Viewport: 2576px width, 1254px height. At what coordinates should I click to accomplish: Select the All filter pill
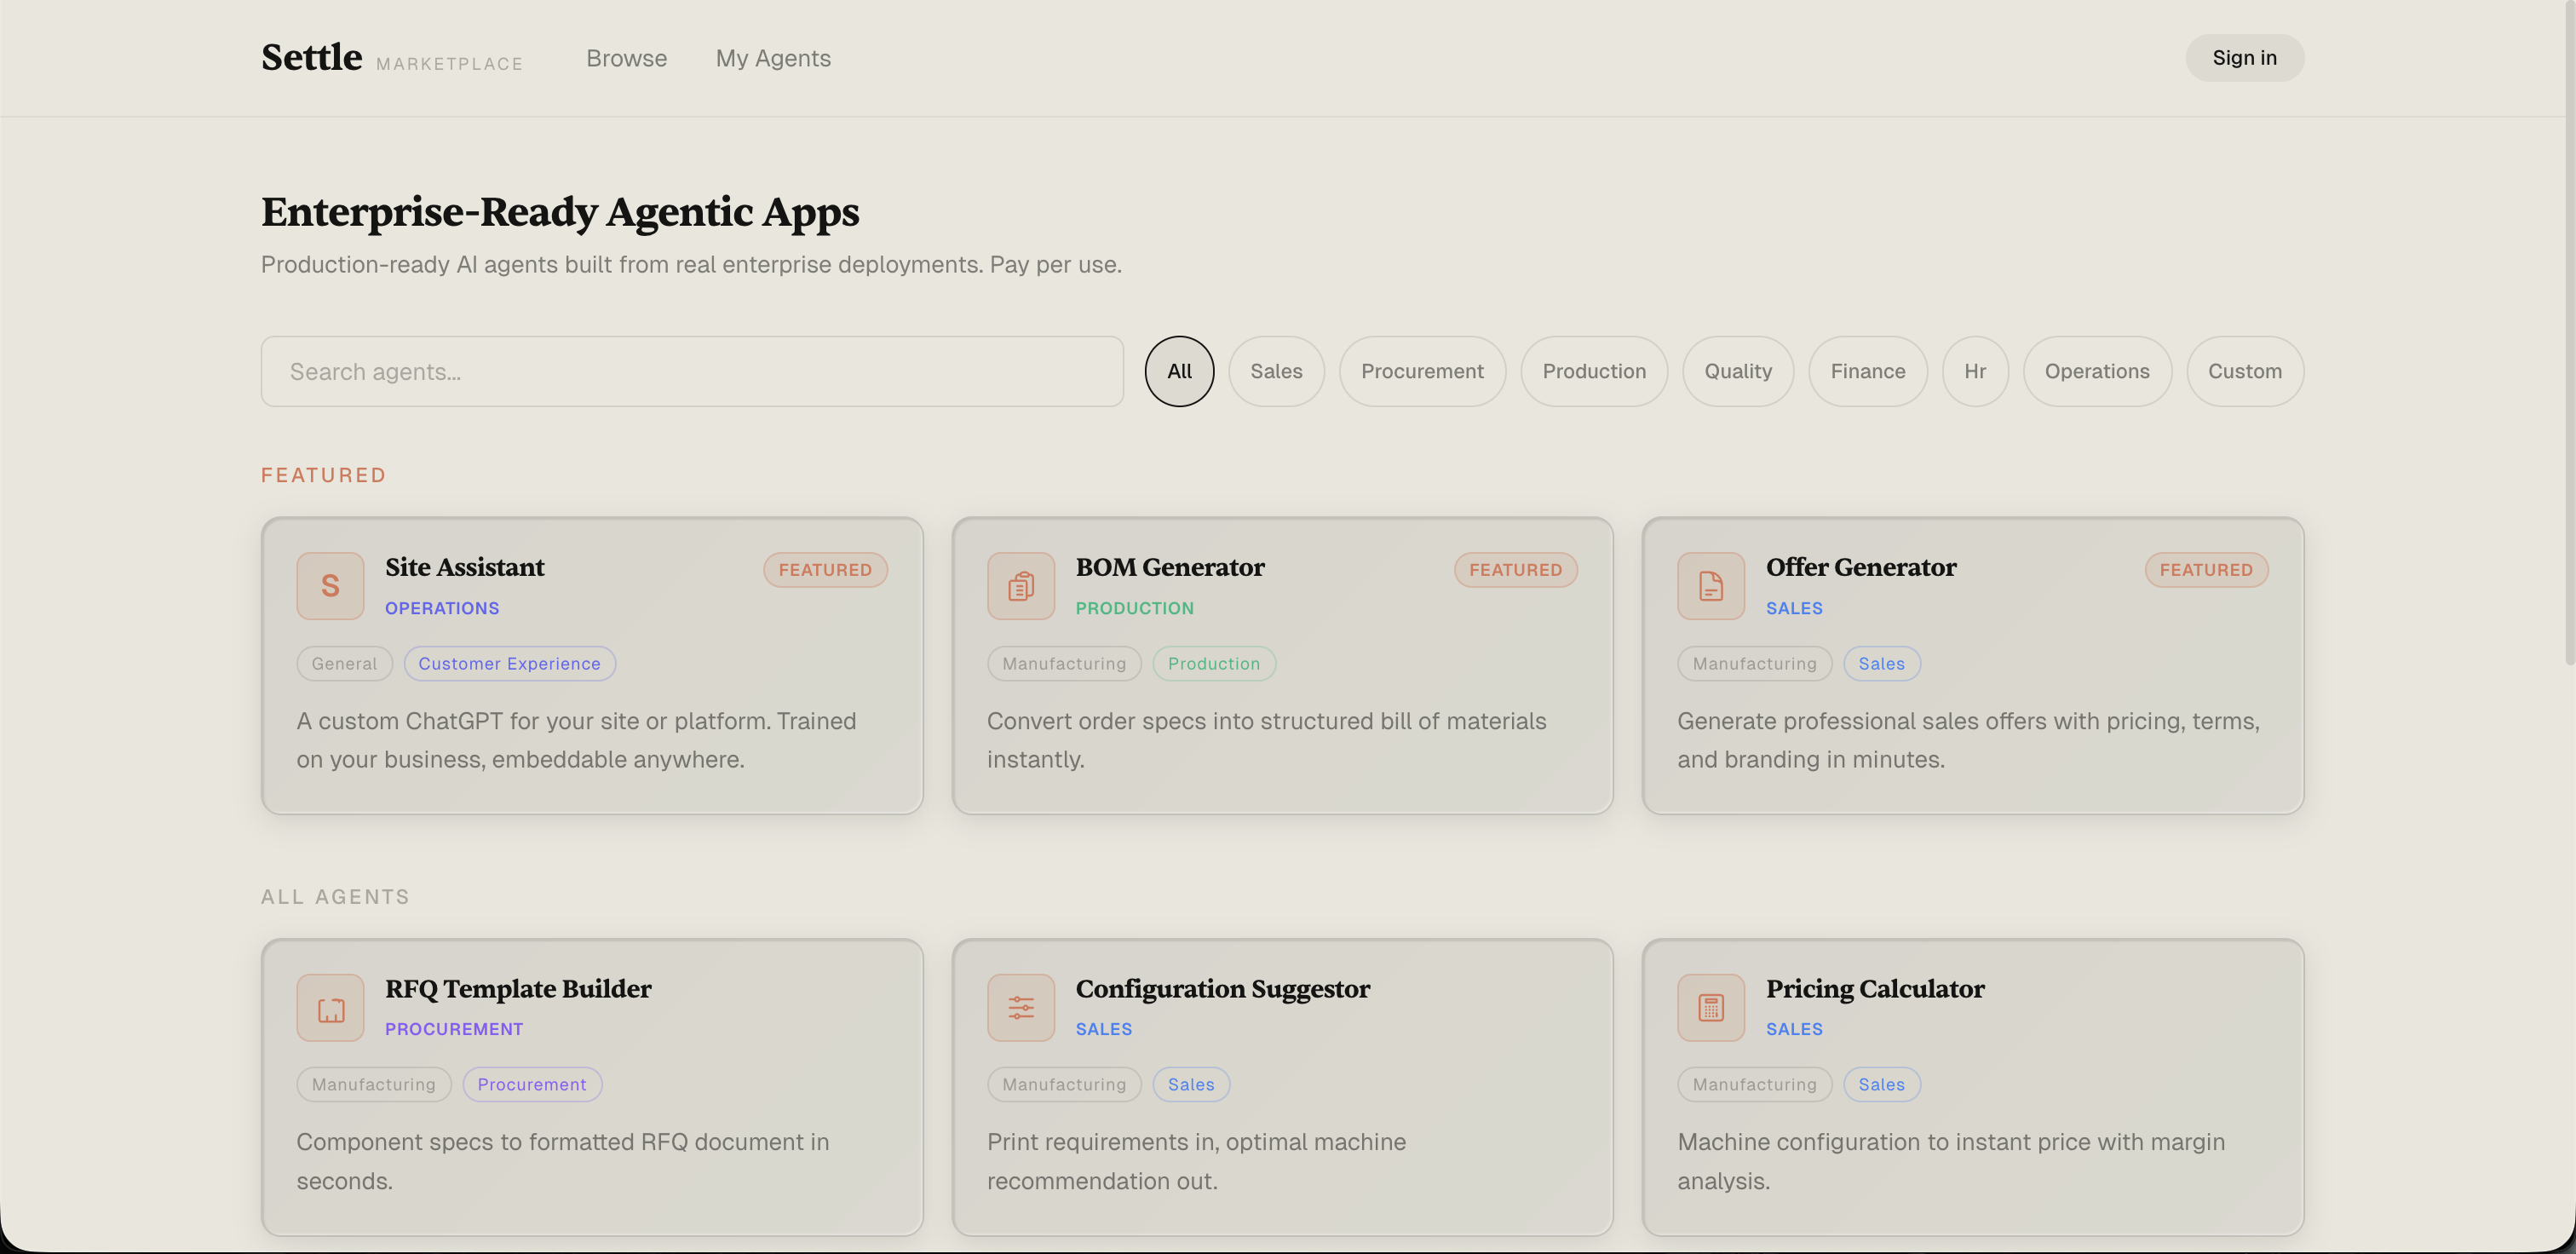coord(1179,371)
